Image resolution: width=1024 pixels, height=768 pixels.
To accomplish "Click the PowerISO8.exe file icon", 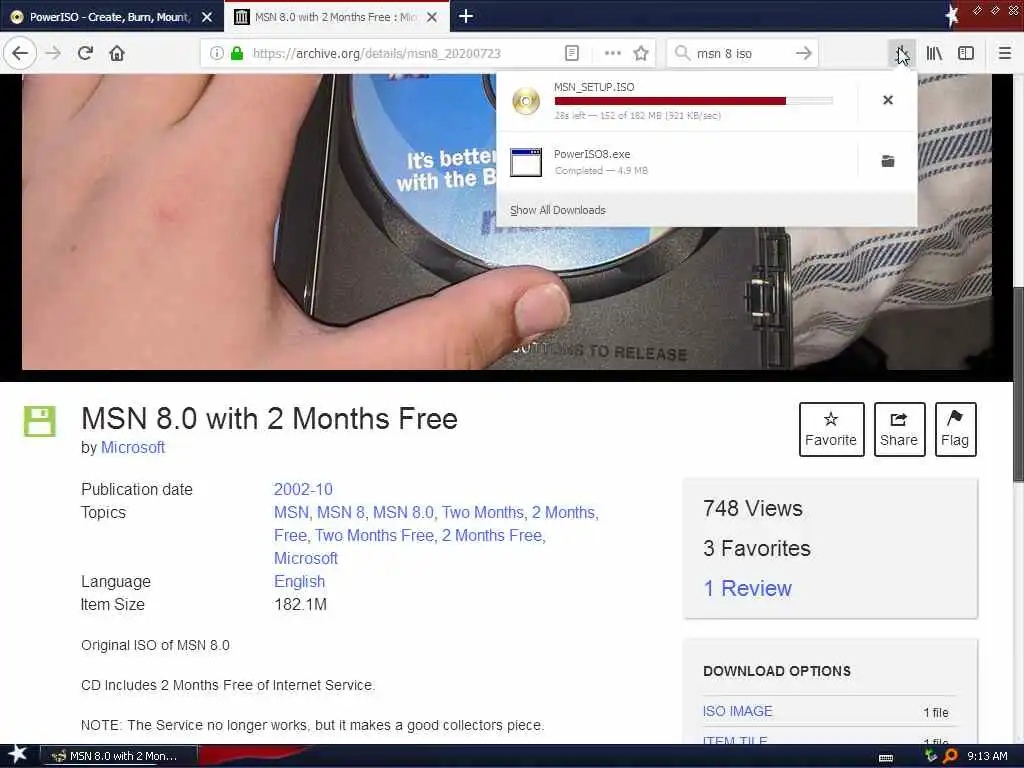I will [526, 162].
